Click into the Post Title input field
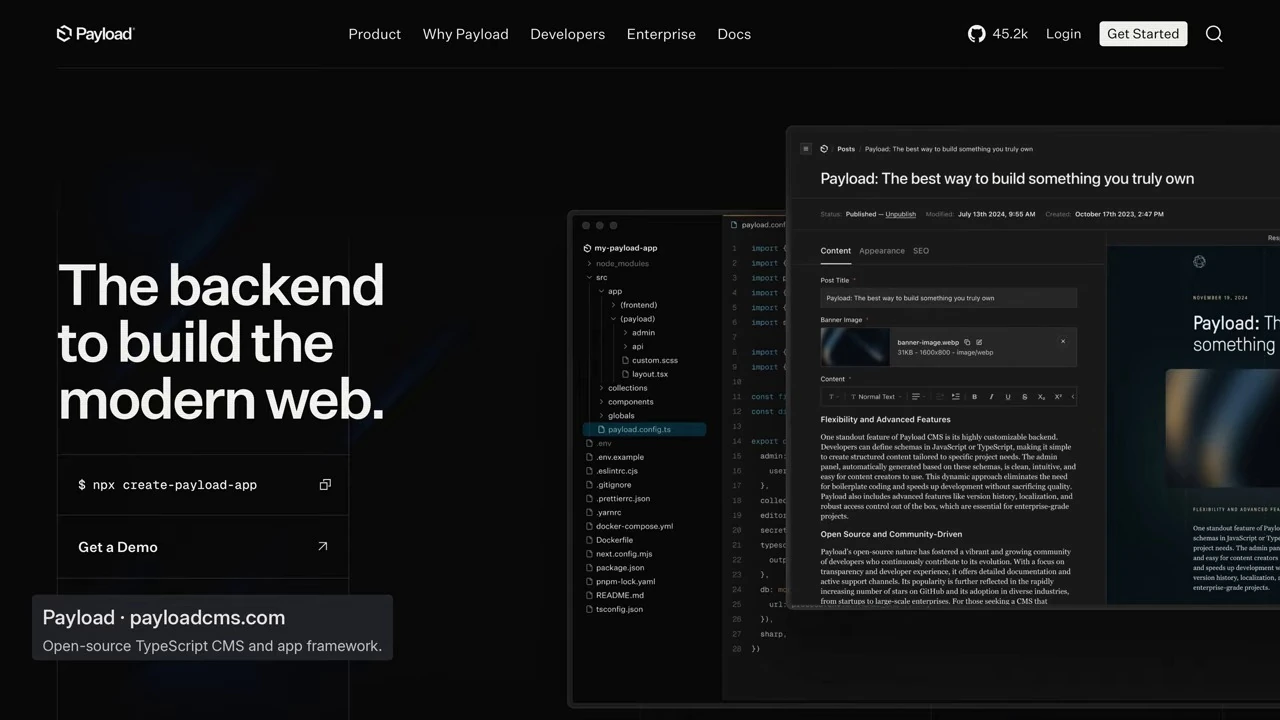The width and height of the screenshot is (1280, 720). pos(949,298)
